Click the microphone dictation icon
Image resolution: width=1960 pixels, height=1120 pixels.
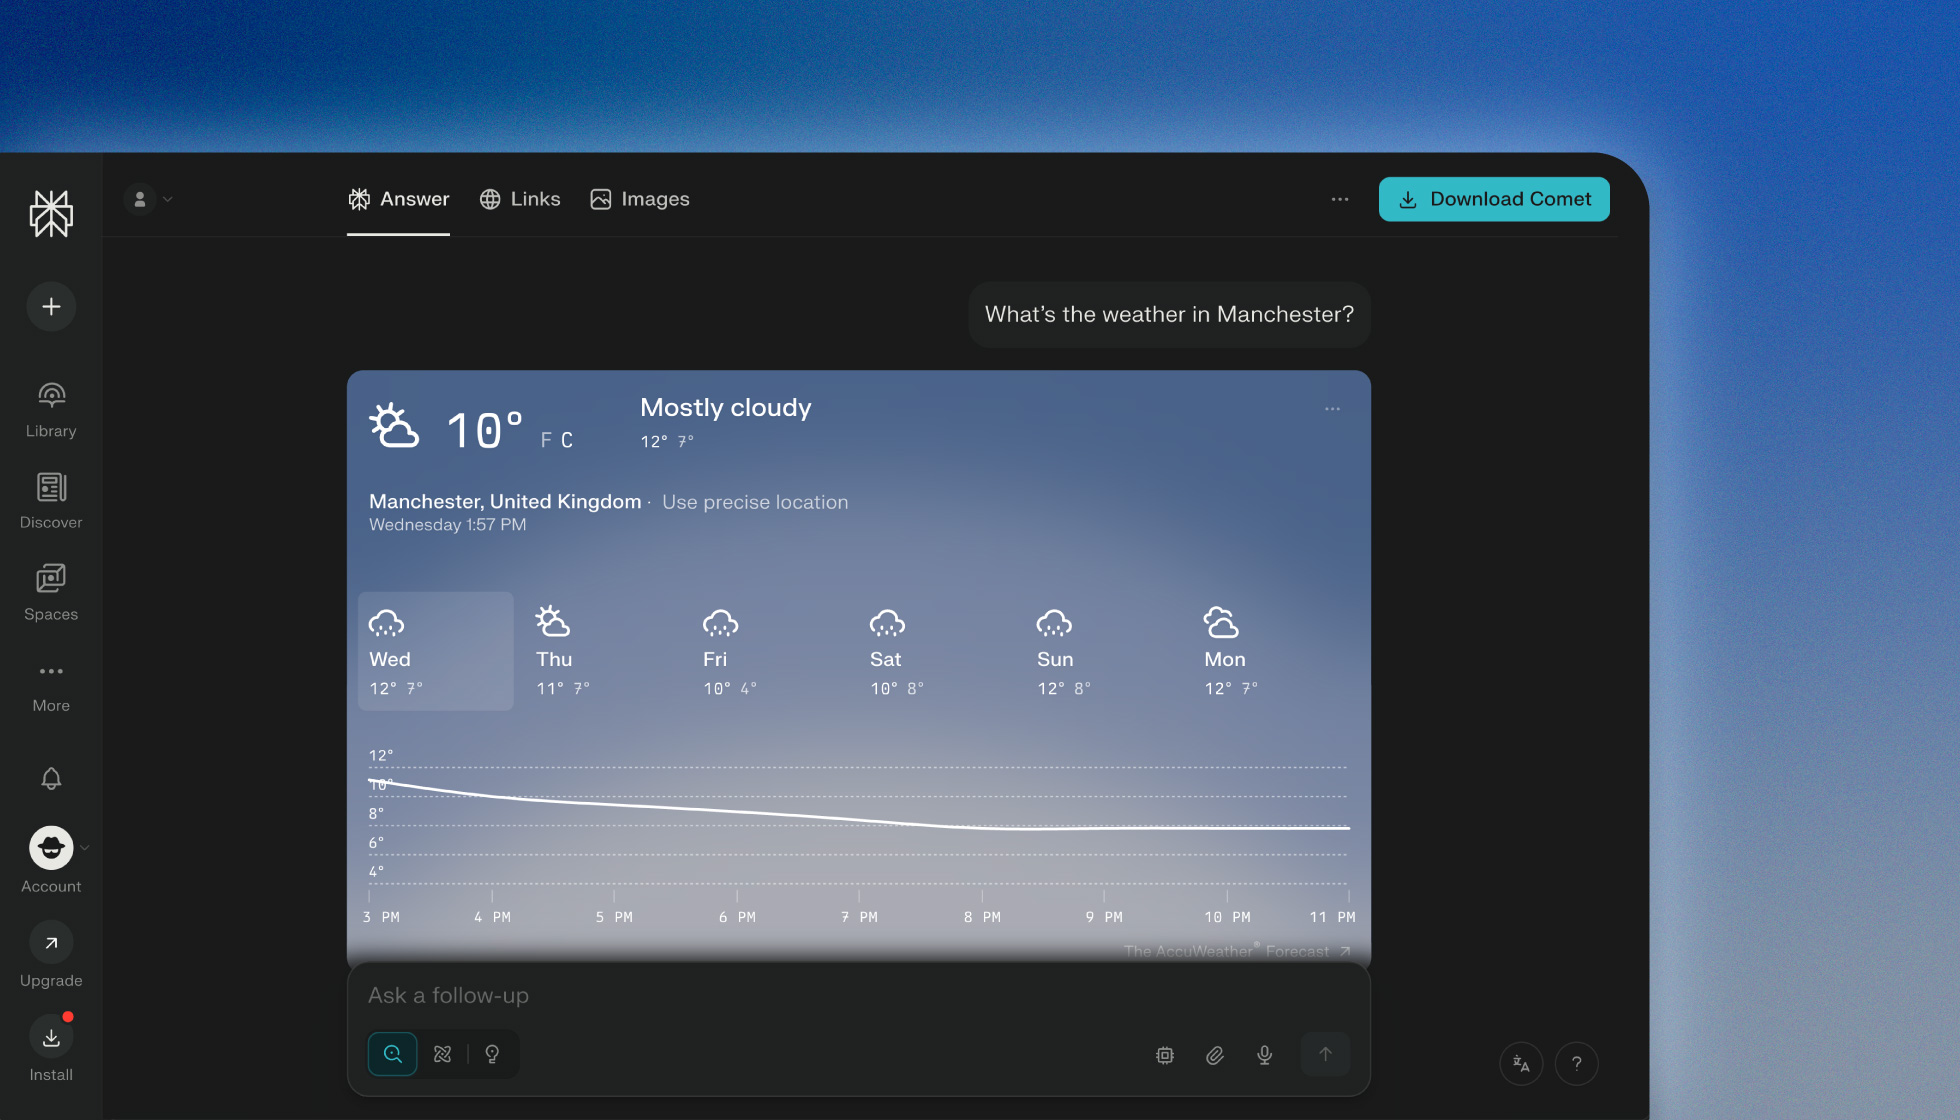tap(1264, 1054)
